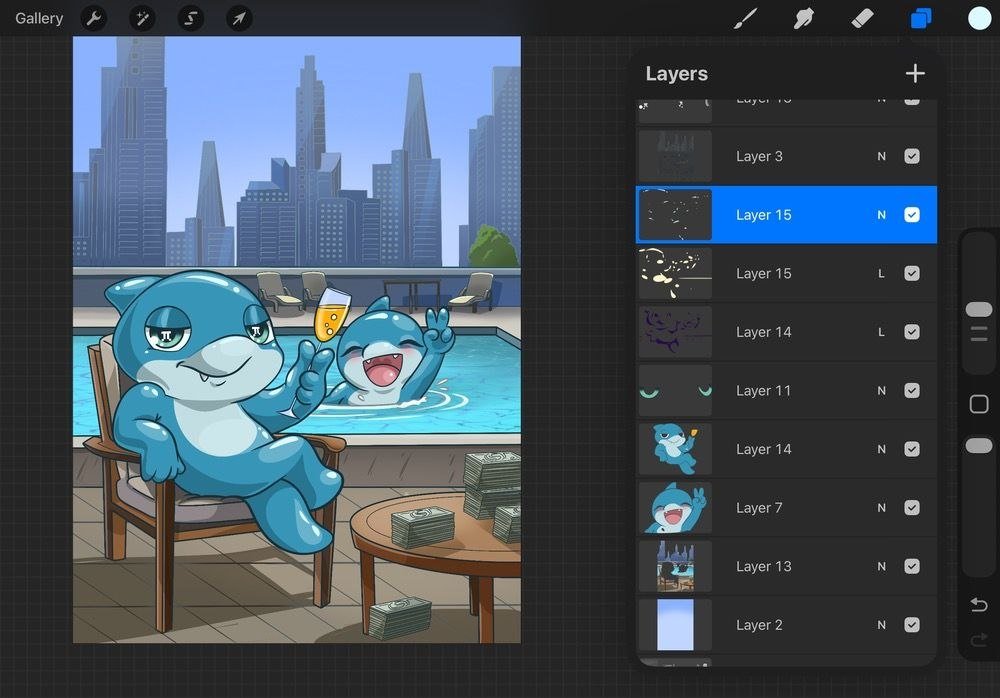Open blend mode N of Layer 11
This screenshot has width=1000, height=698.
(x=881, y=390)
